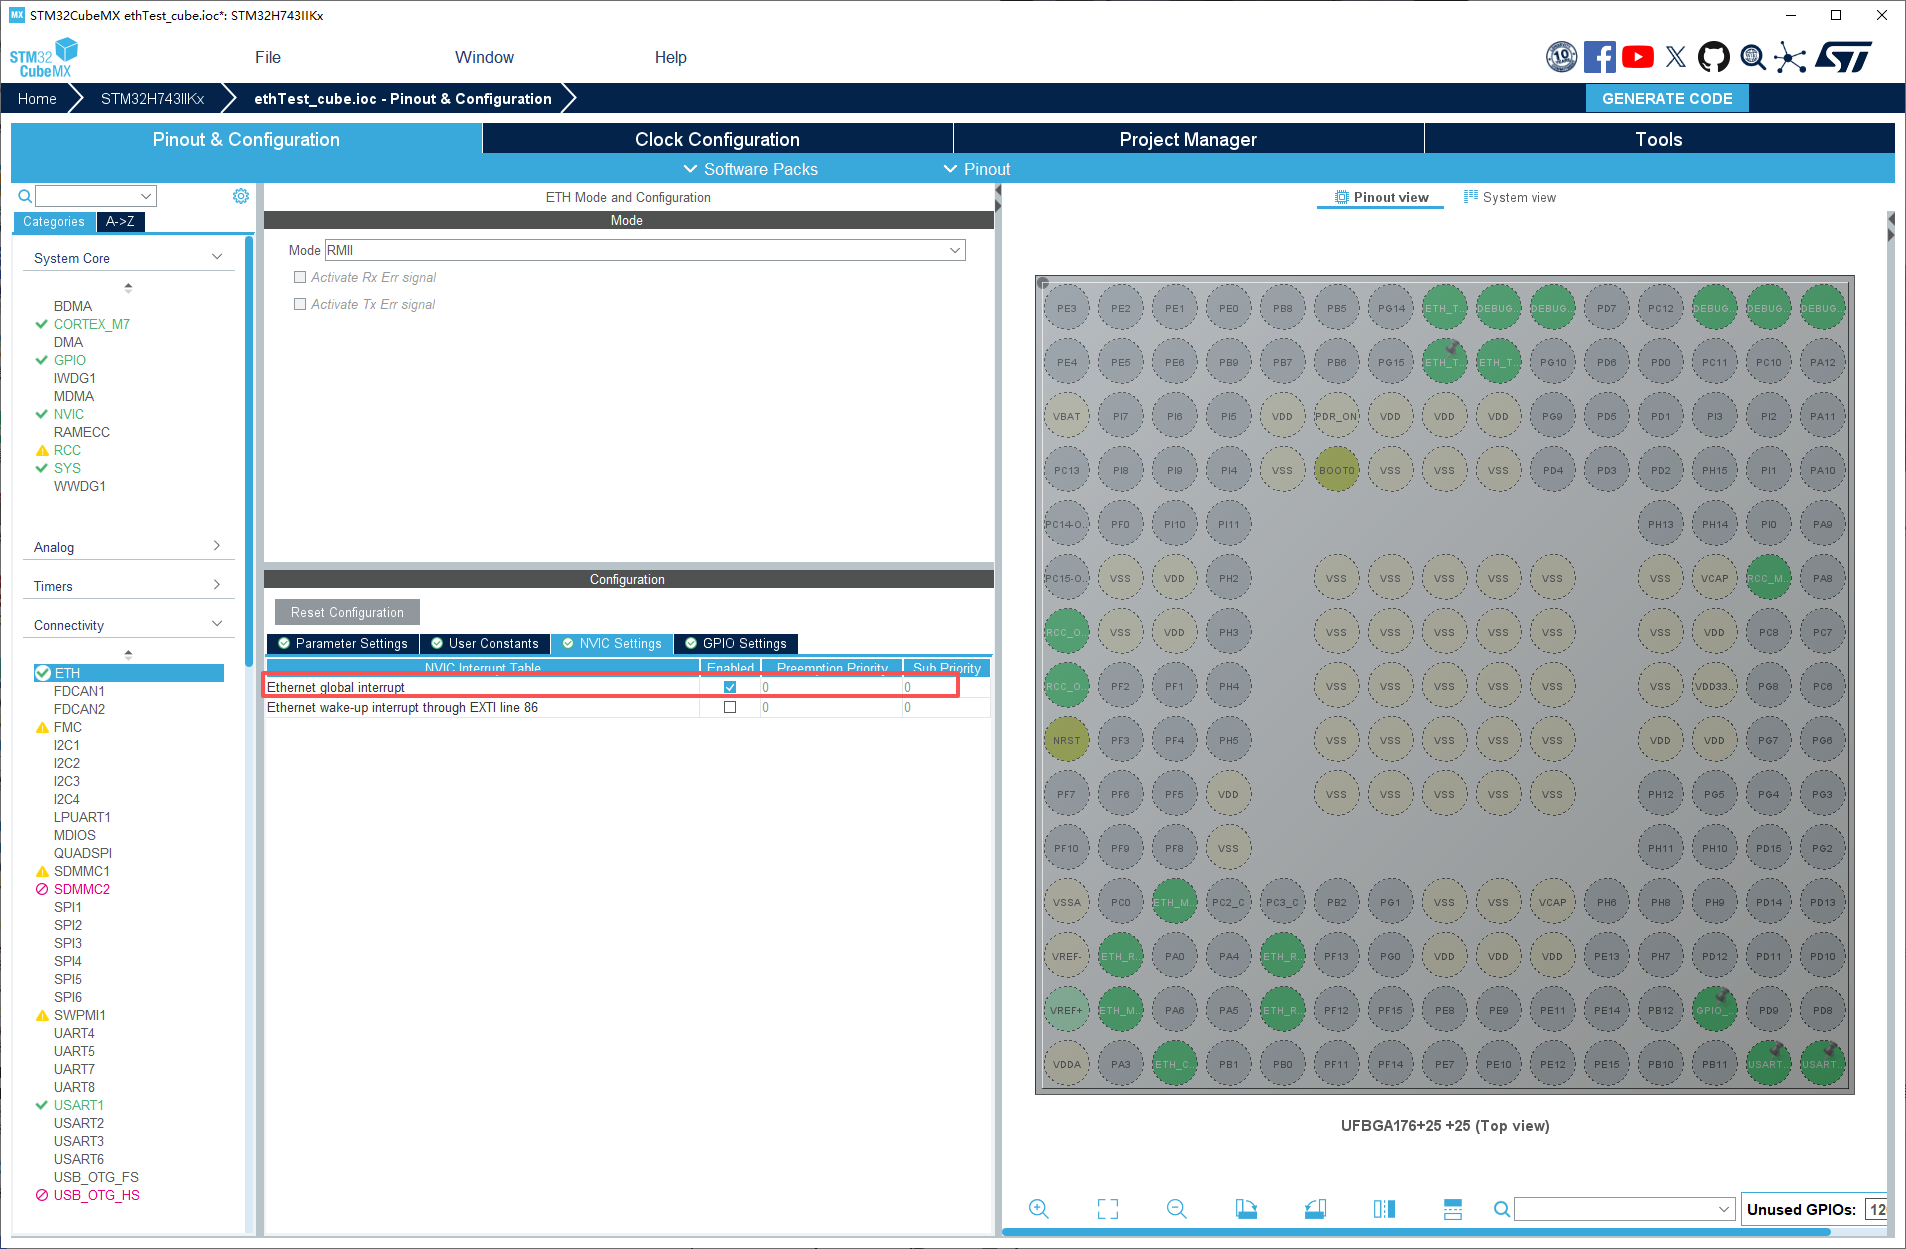Open the ST 10 years anniversary badge

point(1561,57)
